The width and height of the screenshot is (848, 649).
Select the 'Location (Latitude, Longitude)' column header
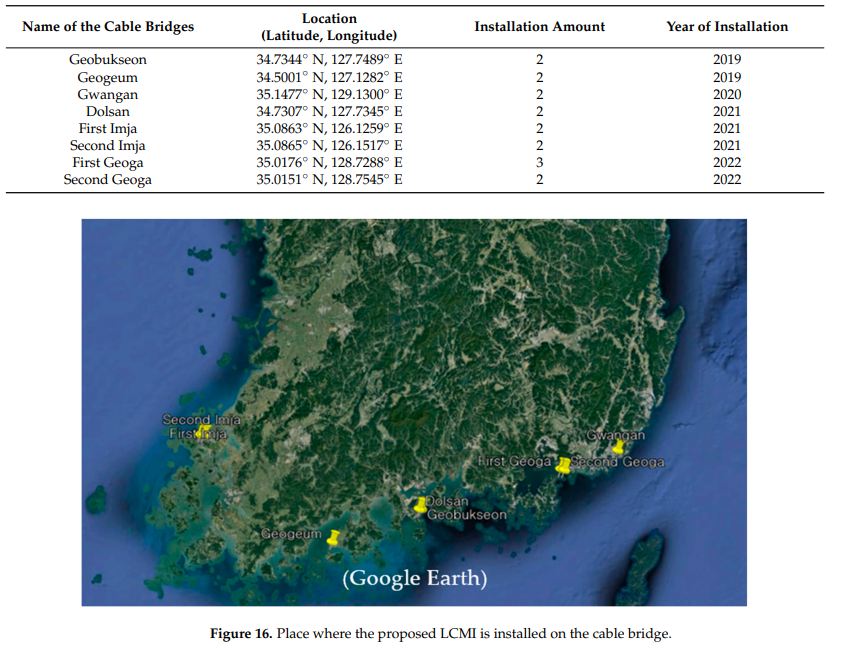click(329, 27)
